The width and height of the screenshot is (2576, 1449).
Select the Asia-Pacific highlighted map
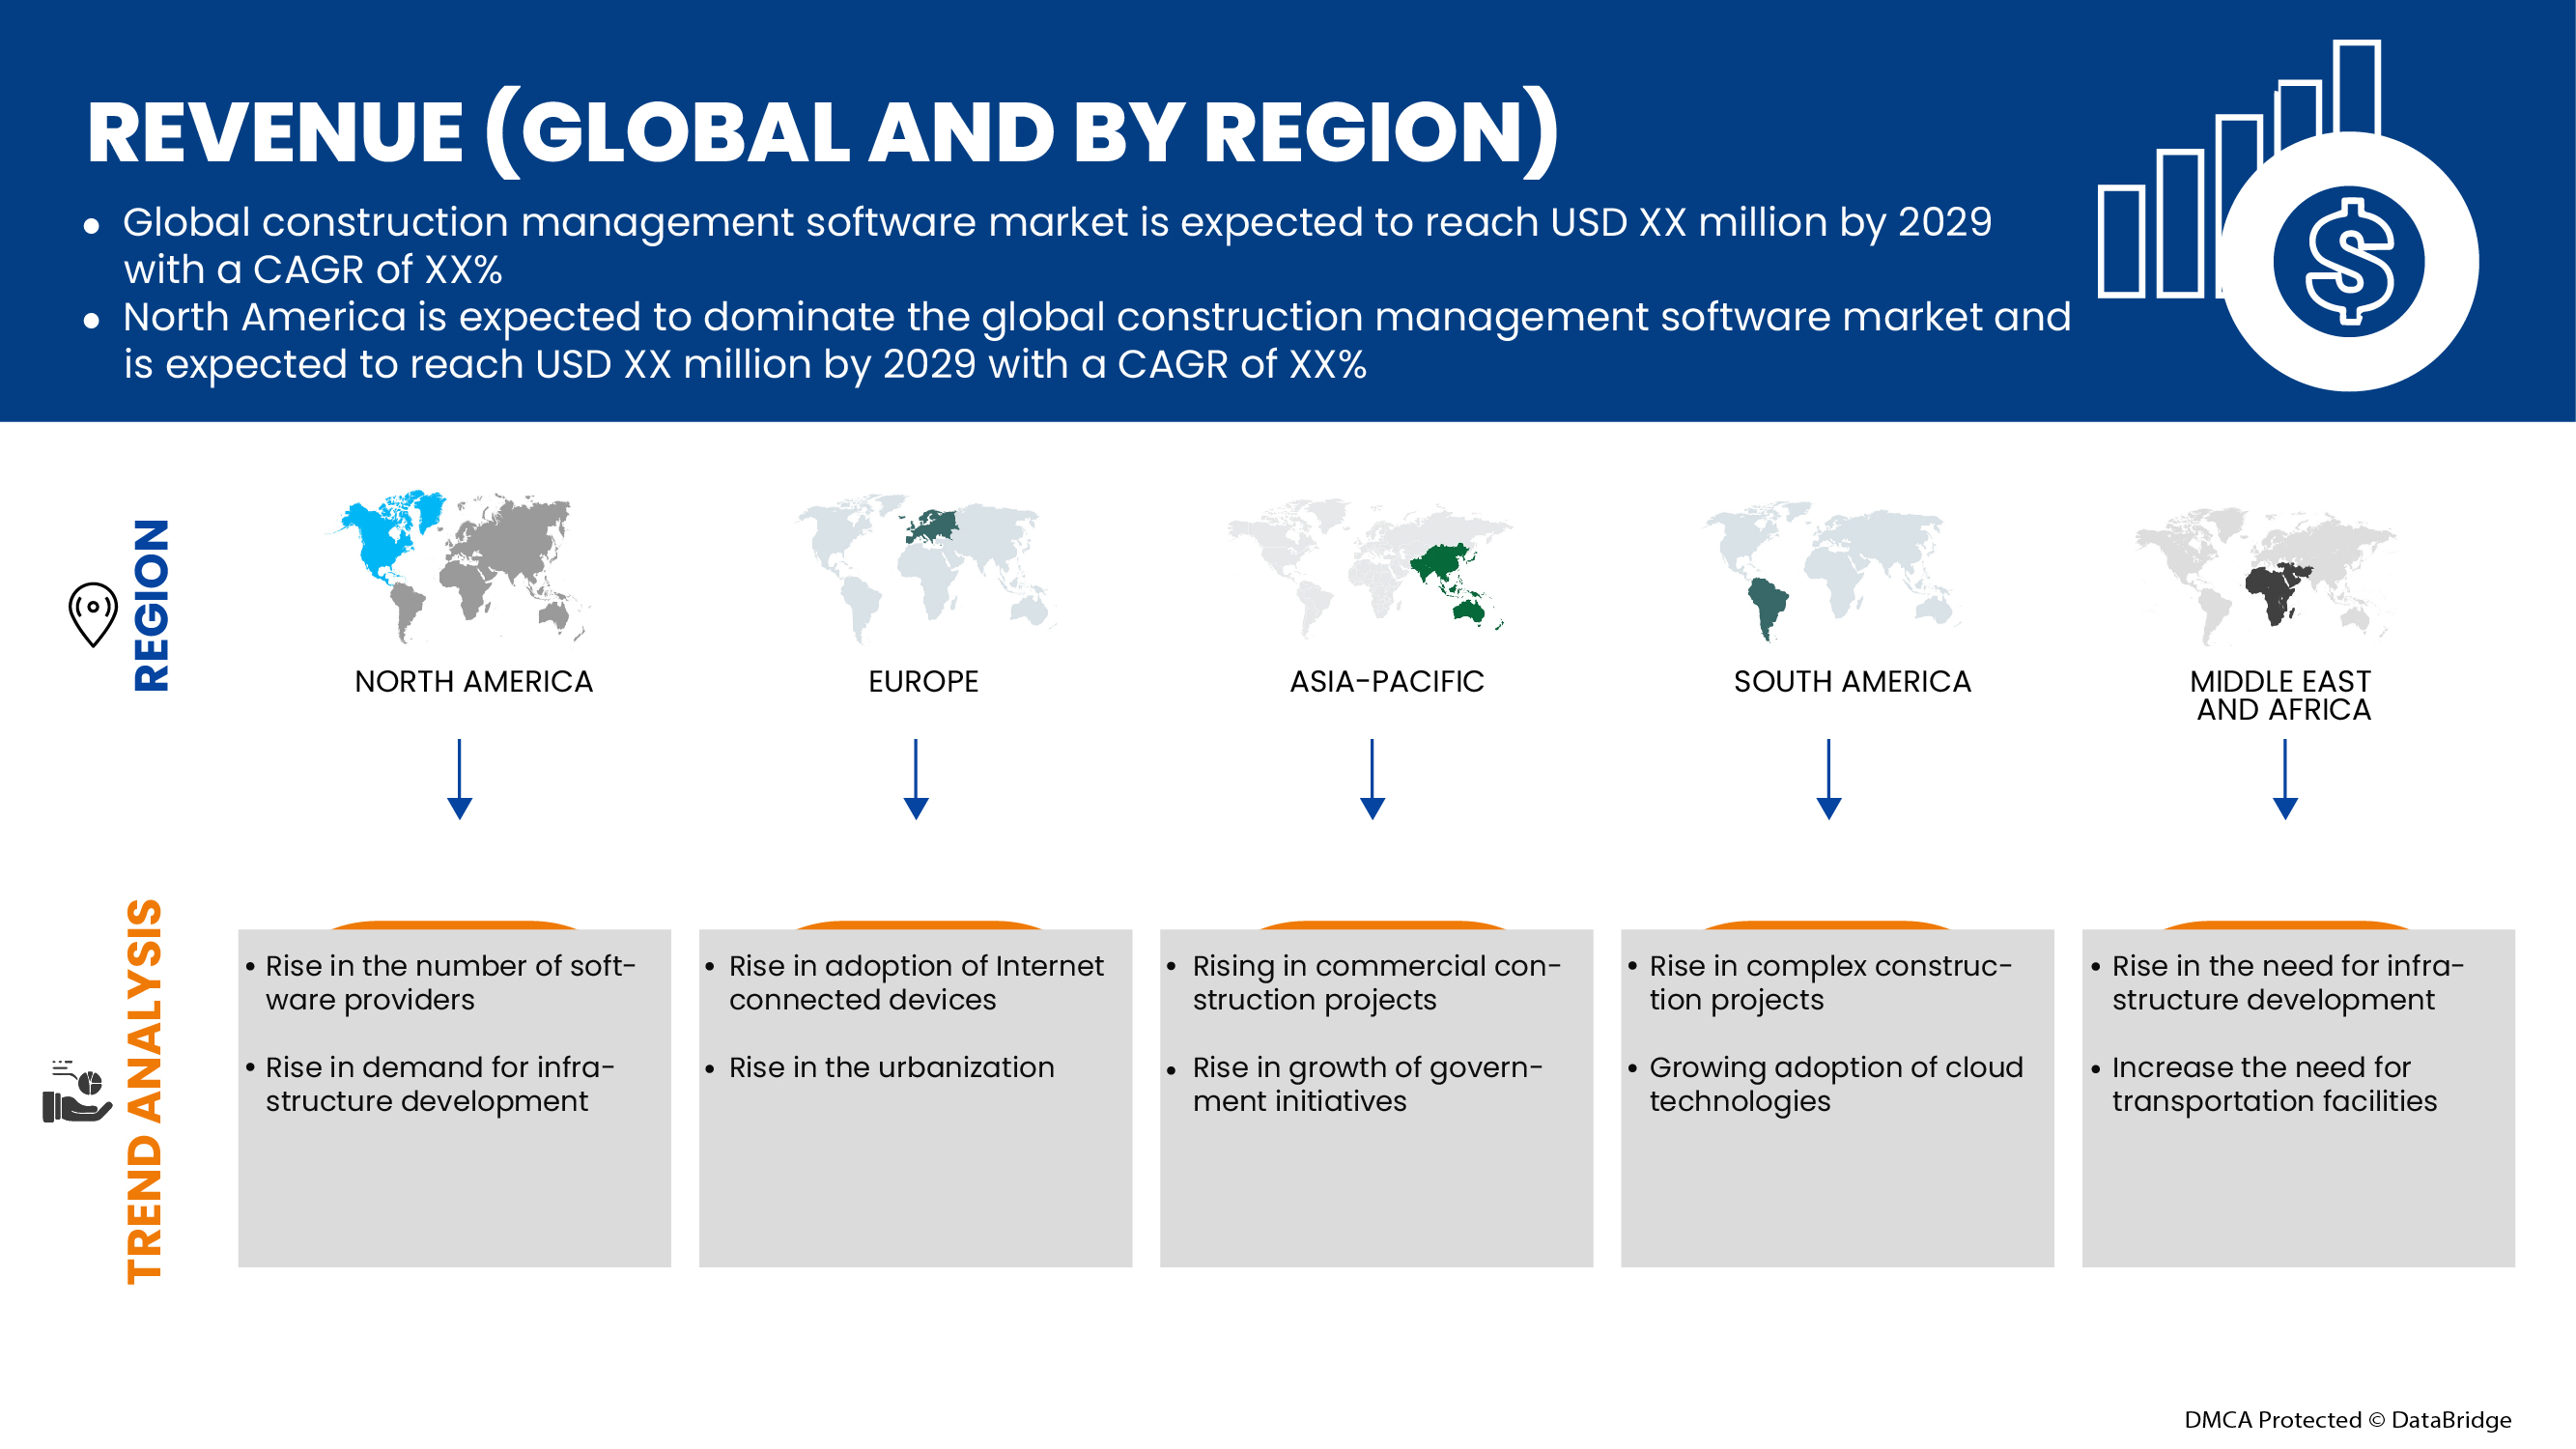click(1368, 566)
